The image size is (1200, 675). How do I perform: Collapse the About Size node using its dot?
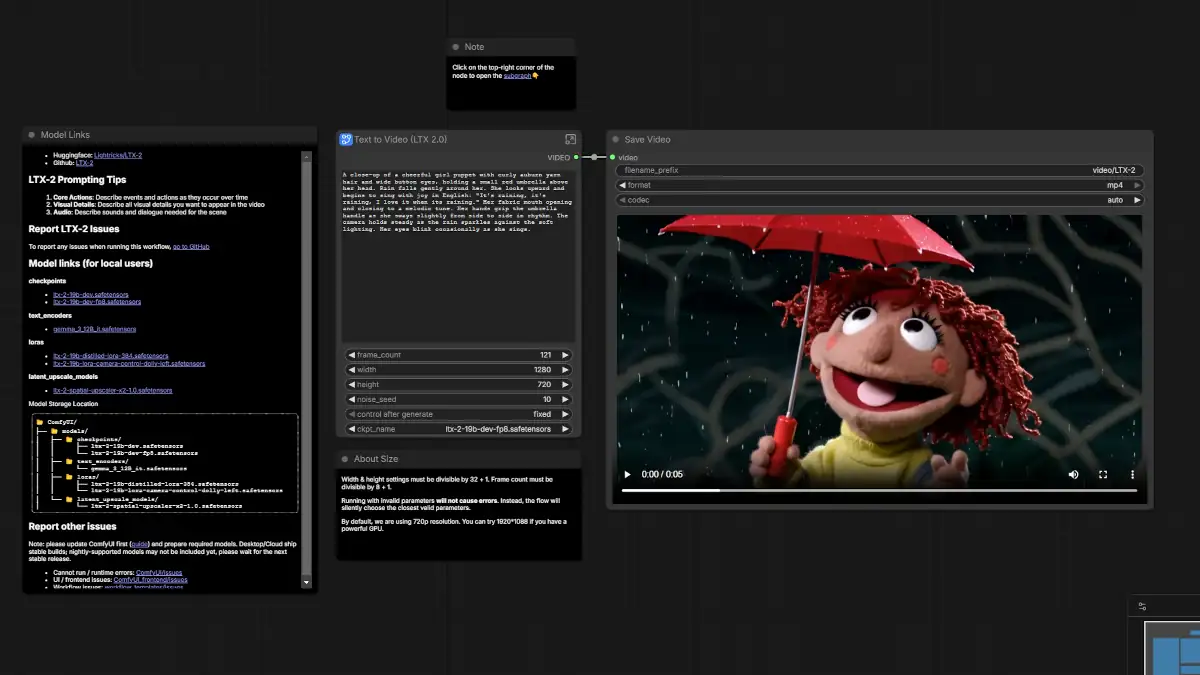click(x=345, y=459)
